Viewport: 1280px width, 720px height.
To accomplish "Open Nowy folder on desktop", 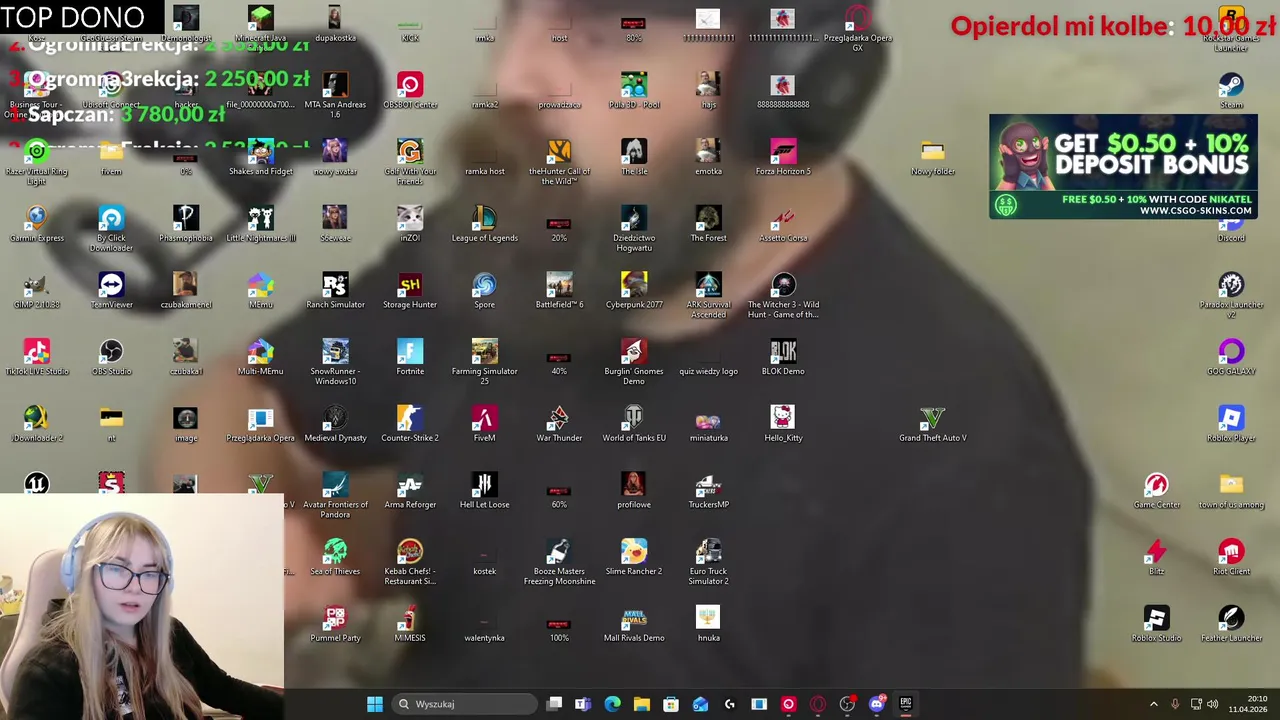I will [932, 157].
